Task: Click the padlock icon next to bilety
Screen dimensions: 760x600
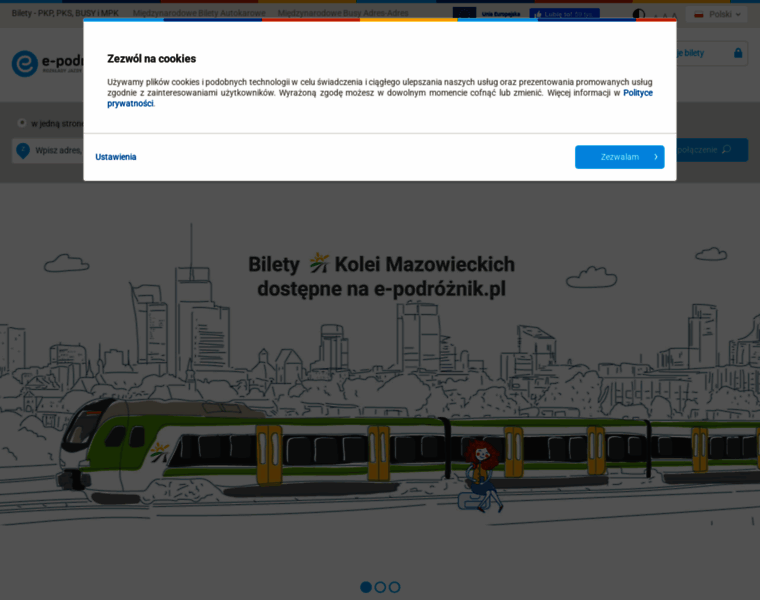Action: pyautogui.click(x=738, y=53)
